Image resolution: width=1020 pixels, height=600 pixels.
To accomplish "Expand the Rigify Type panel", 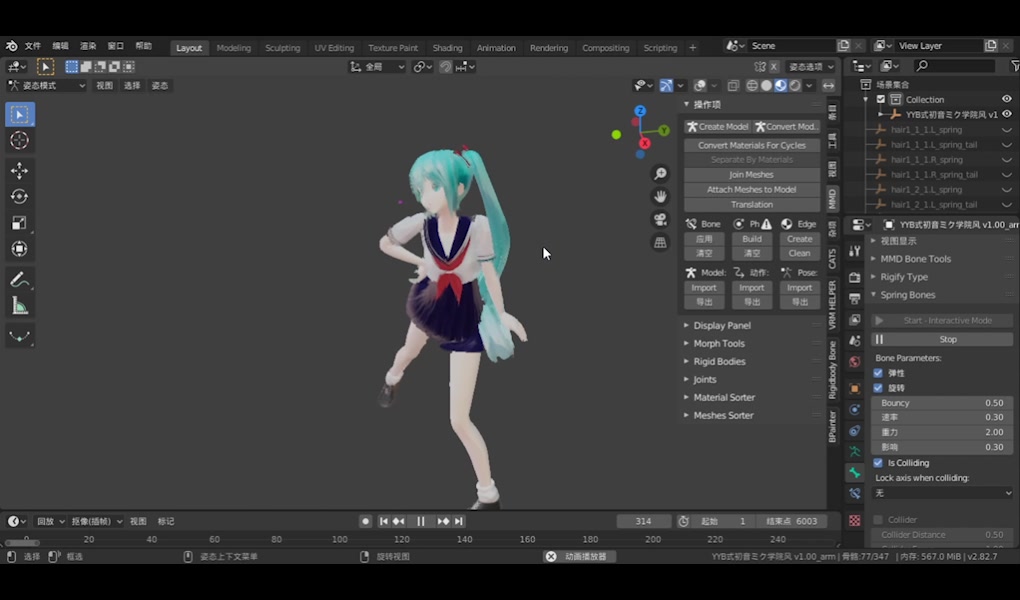I will tap(904, 277).
